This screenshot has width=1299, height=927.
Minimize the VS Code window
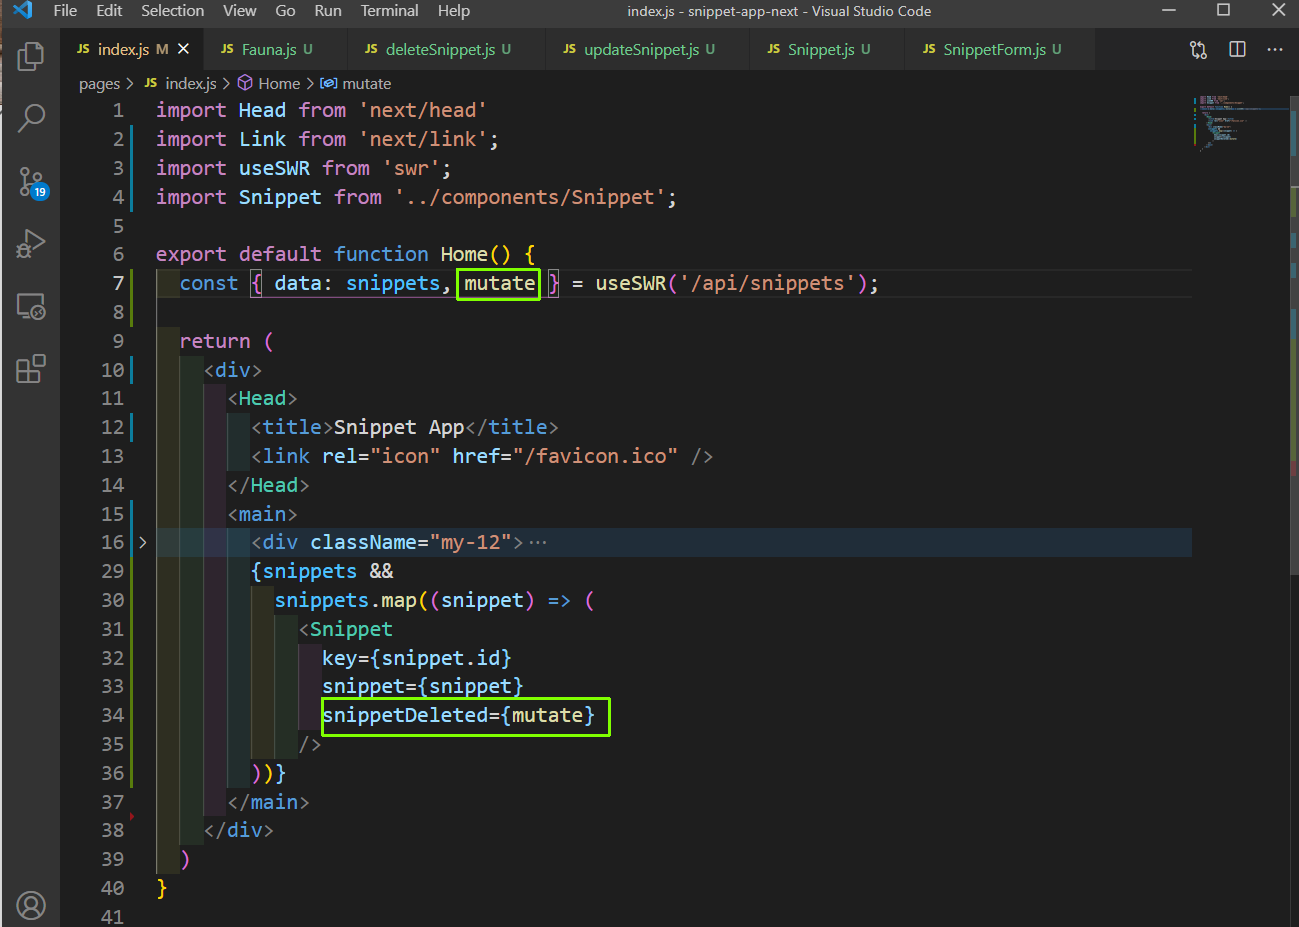pos(1168,11)
